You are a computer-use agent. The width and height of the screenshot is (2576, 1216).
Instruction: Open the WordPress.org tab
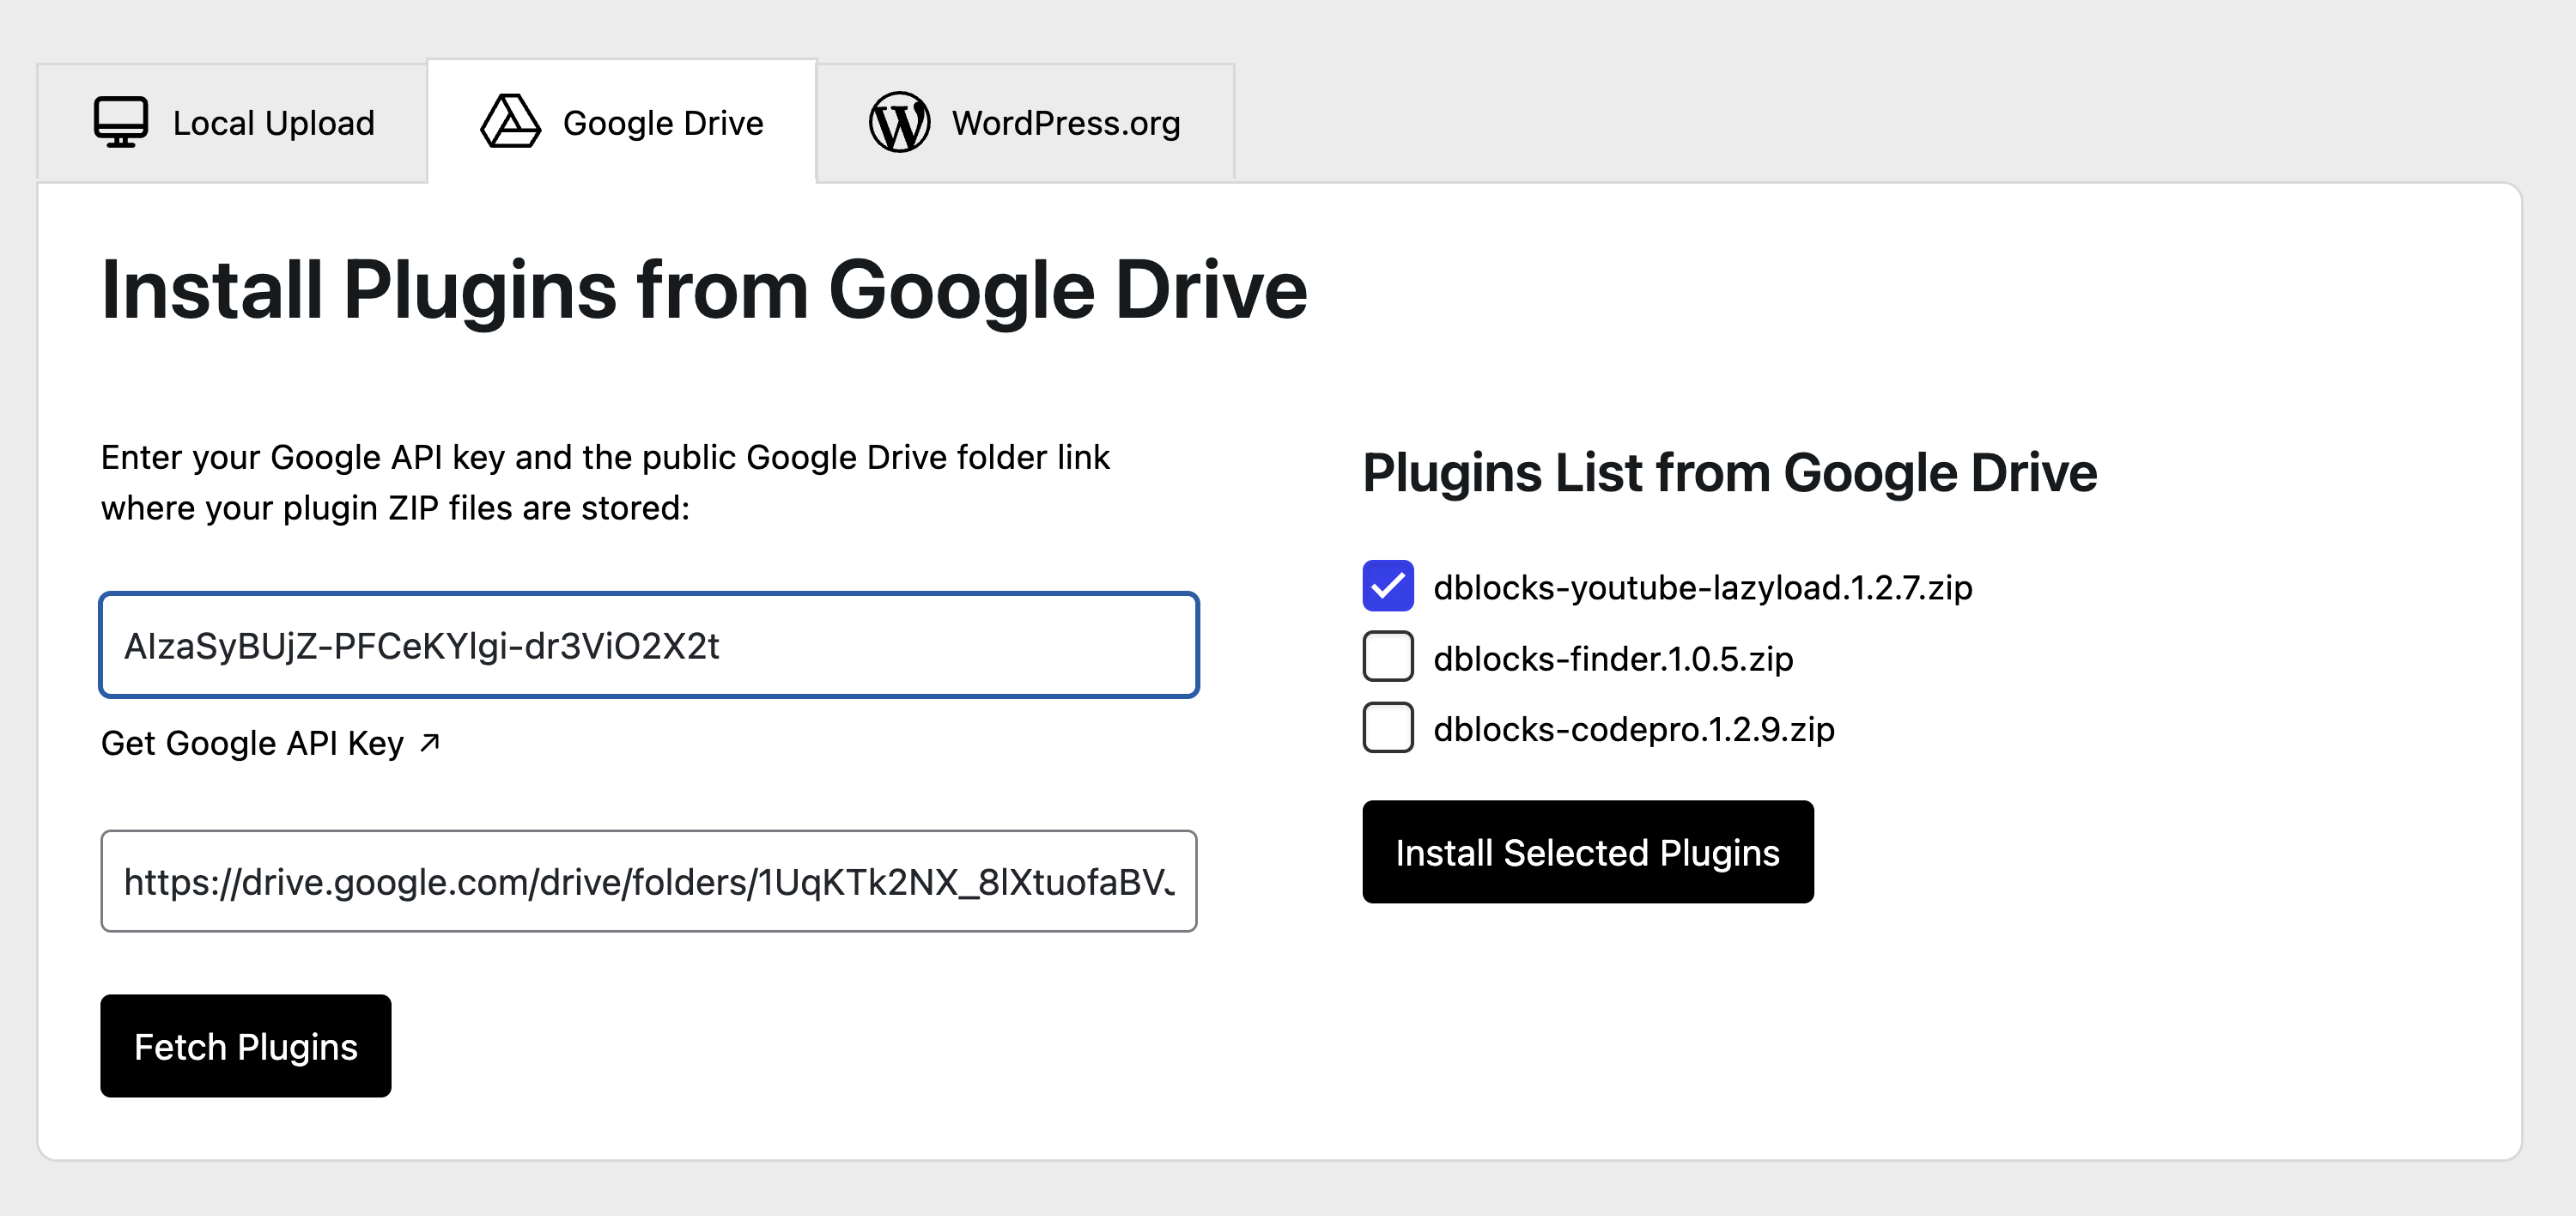coord(1025,123)
